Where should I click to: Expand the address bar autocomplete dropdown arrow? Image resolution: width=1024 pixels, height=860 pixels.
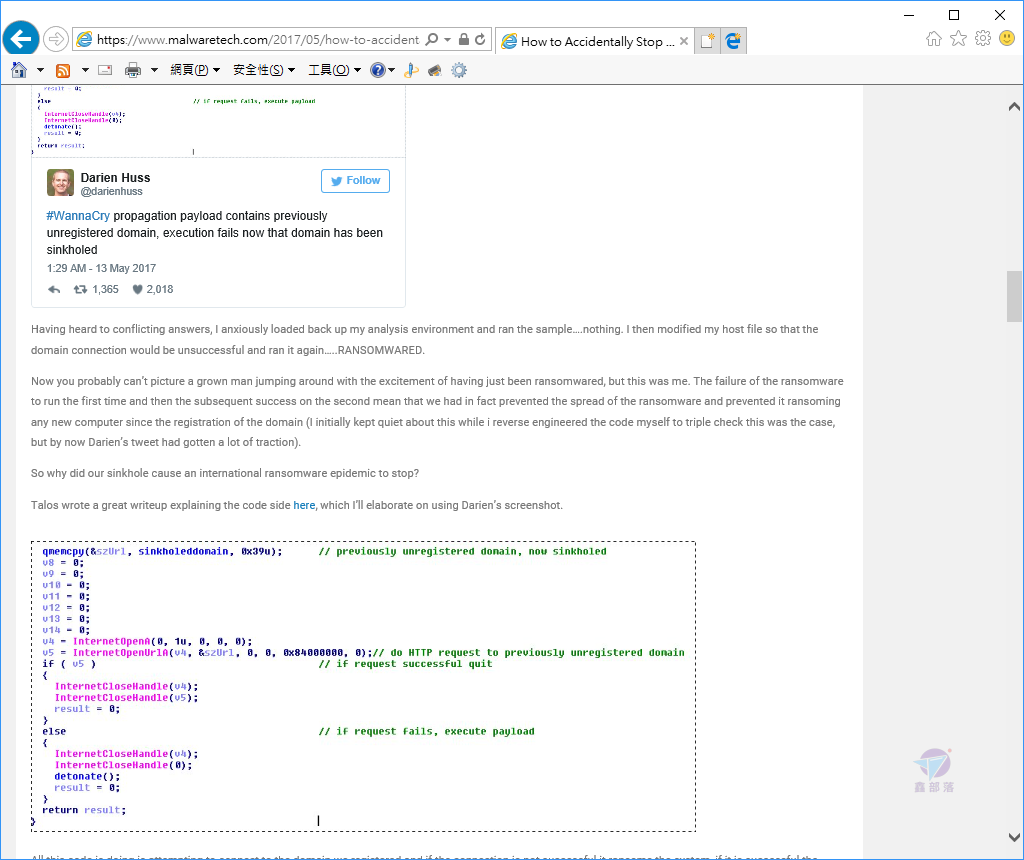point(447,39)
